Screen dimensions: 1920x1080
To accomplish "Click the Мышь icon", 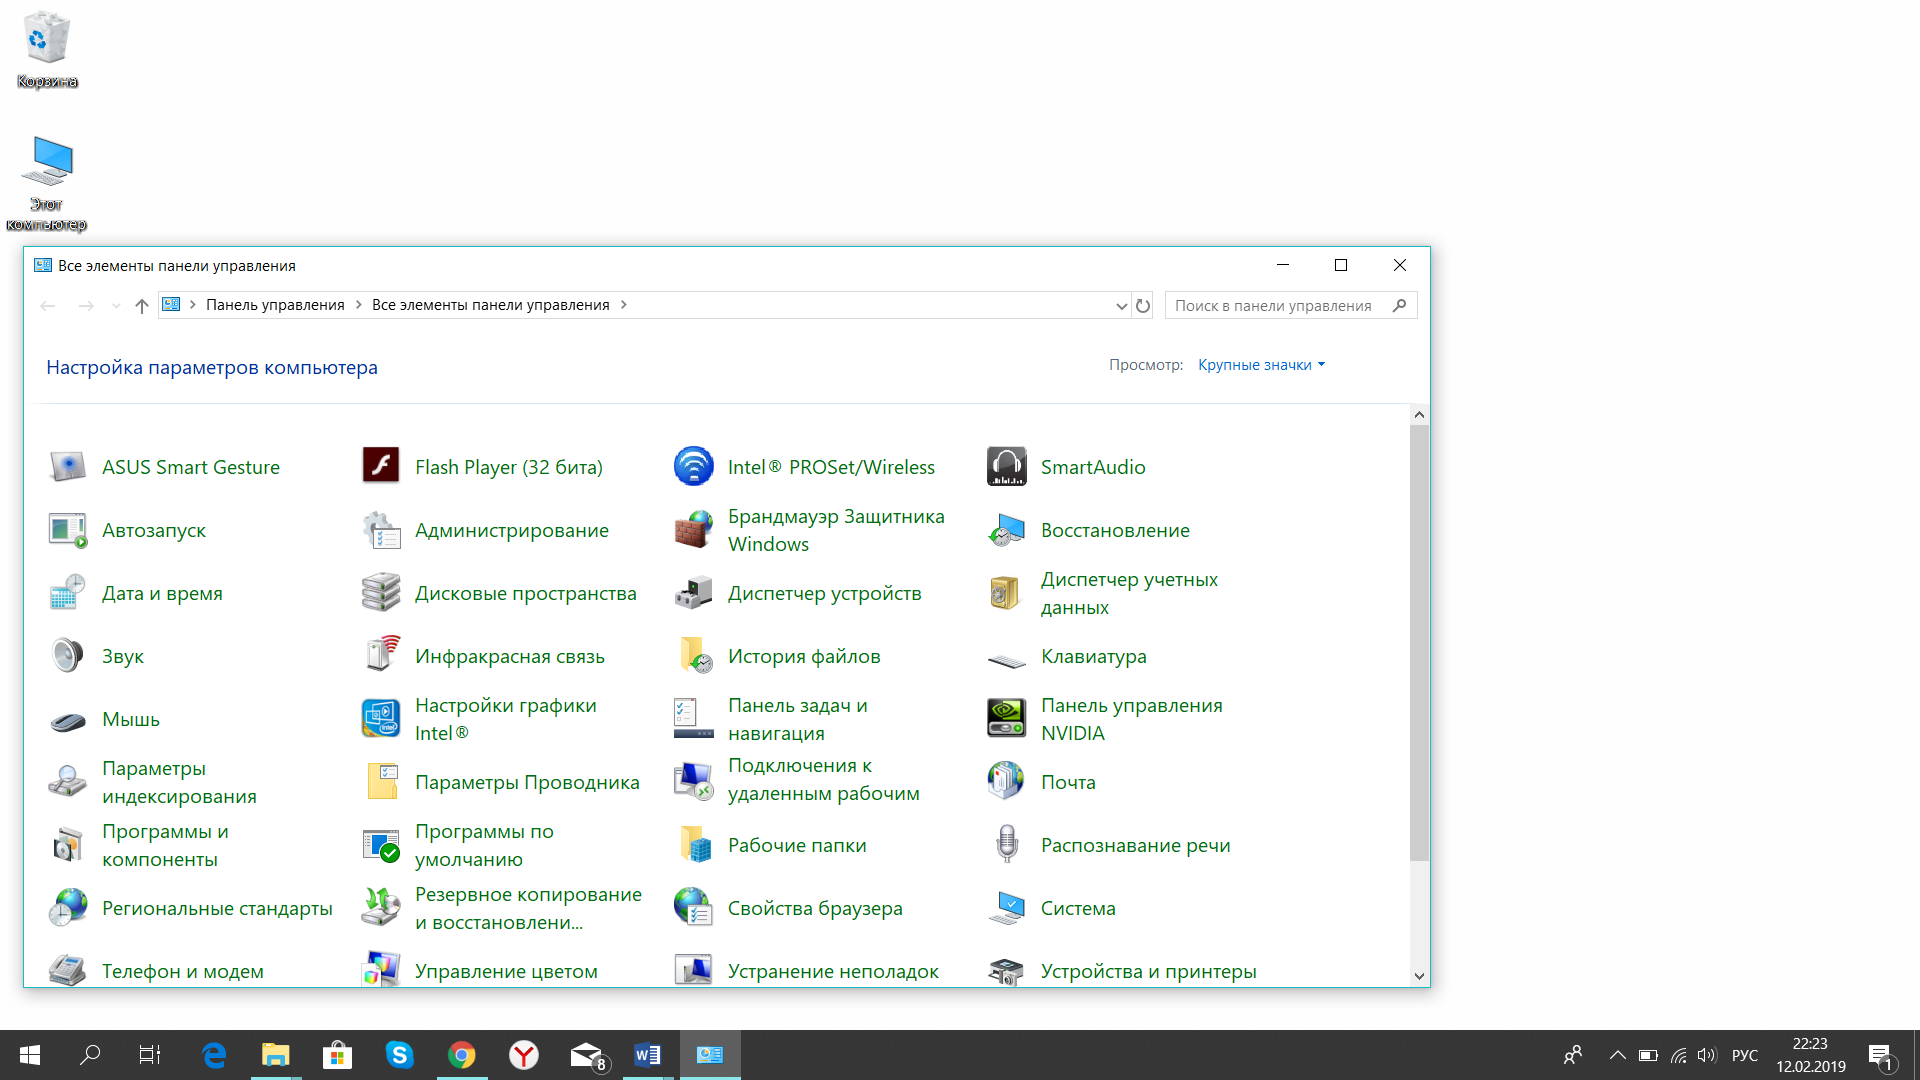I will pyautogui.click(x=67, y=720).
